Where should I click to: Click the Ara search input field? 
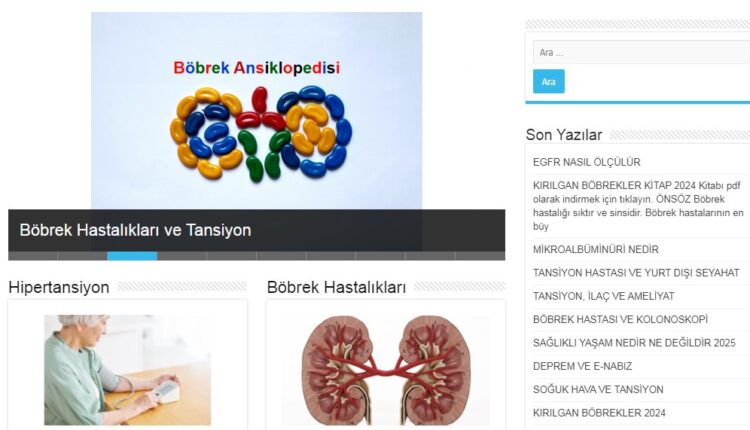point(641,52)
